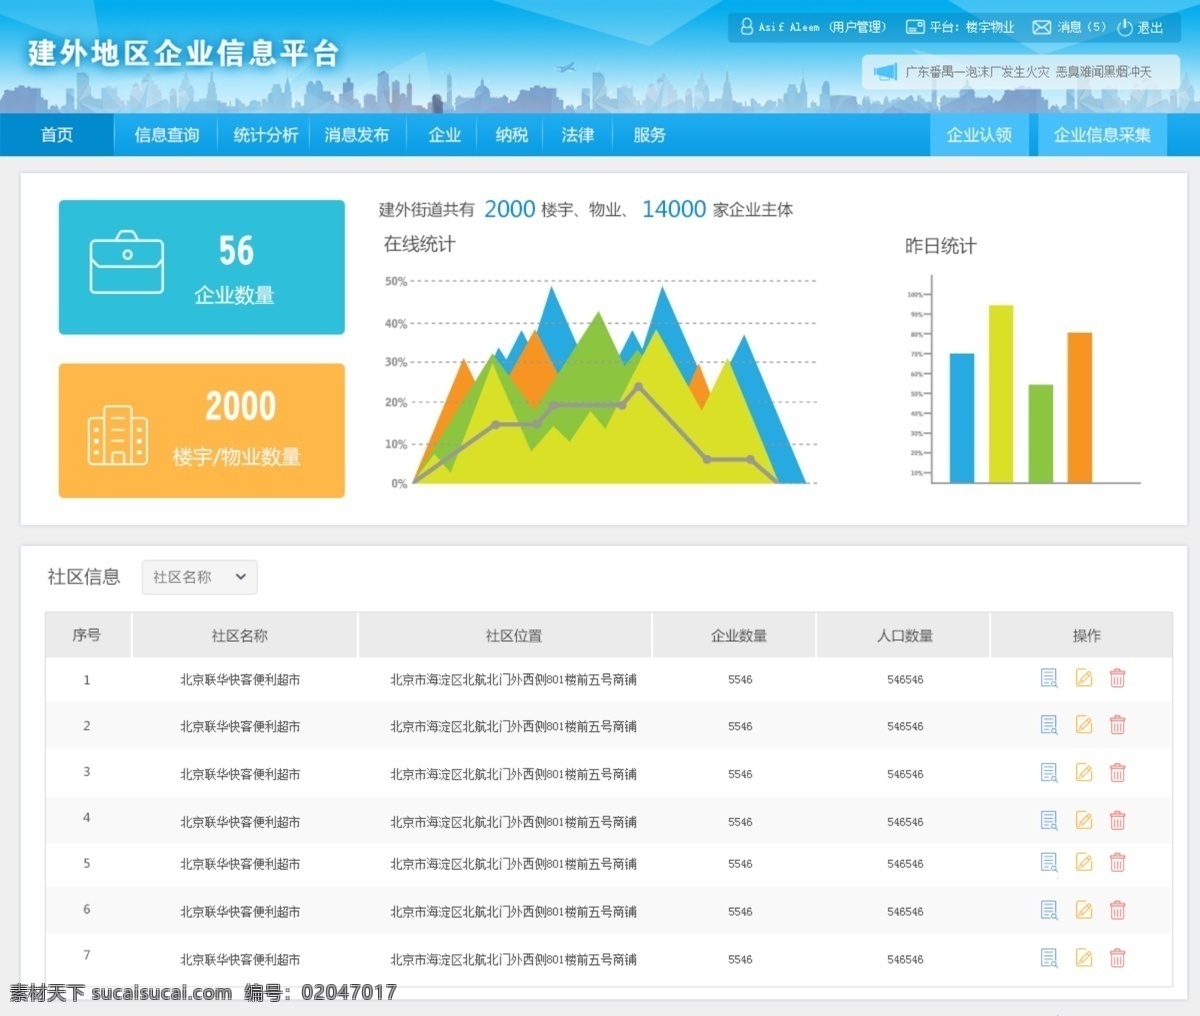
Task: Click the 14000 enterprise count figure
Action: pos(674,209)
